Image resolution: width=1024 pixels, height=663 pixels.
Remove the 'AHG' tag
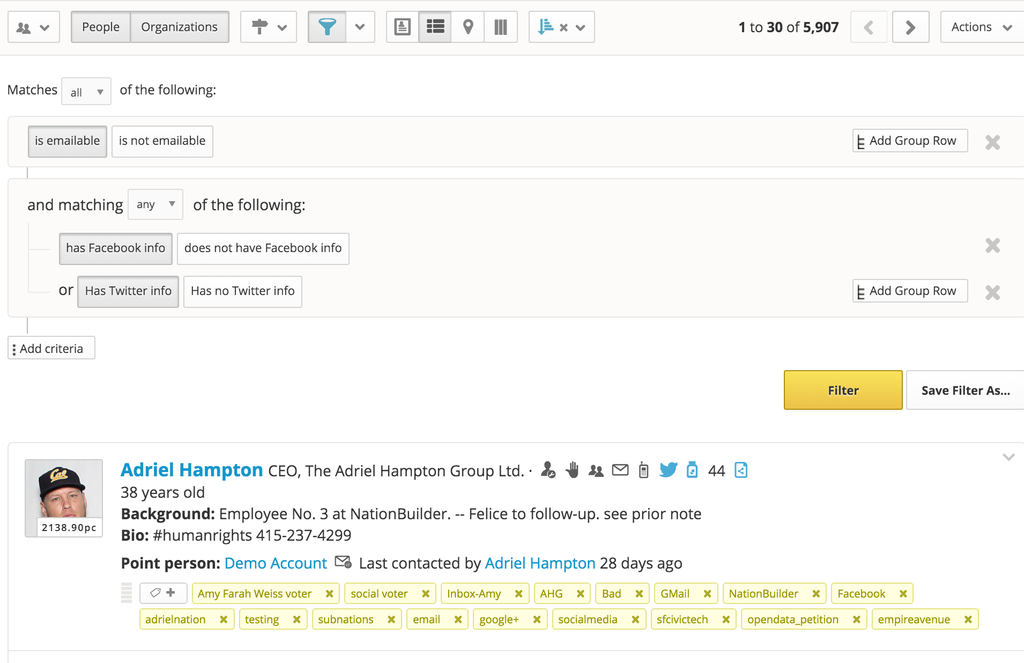pos(580,594)
